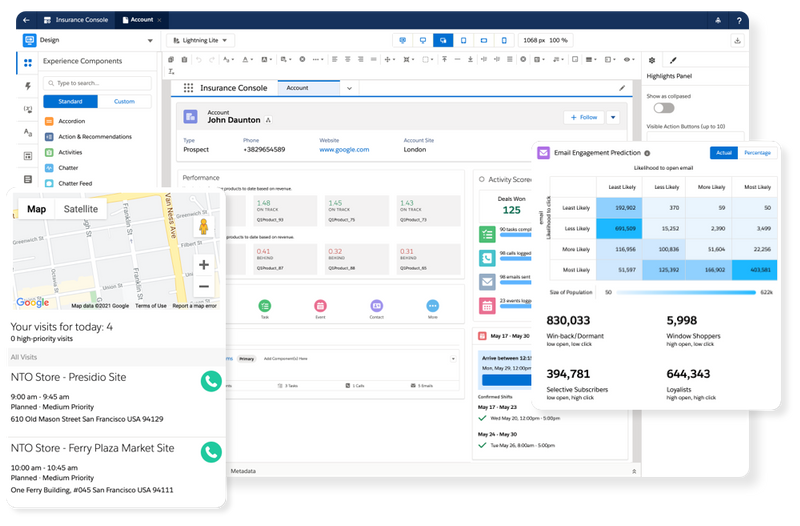Click the Street View pegman icon
Viewport: 800px width, 526px height.
pyautogui.click(x=204, y=227)
